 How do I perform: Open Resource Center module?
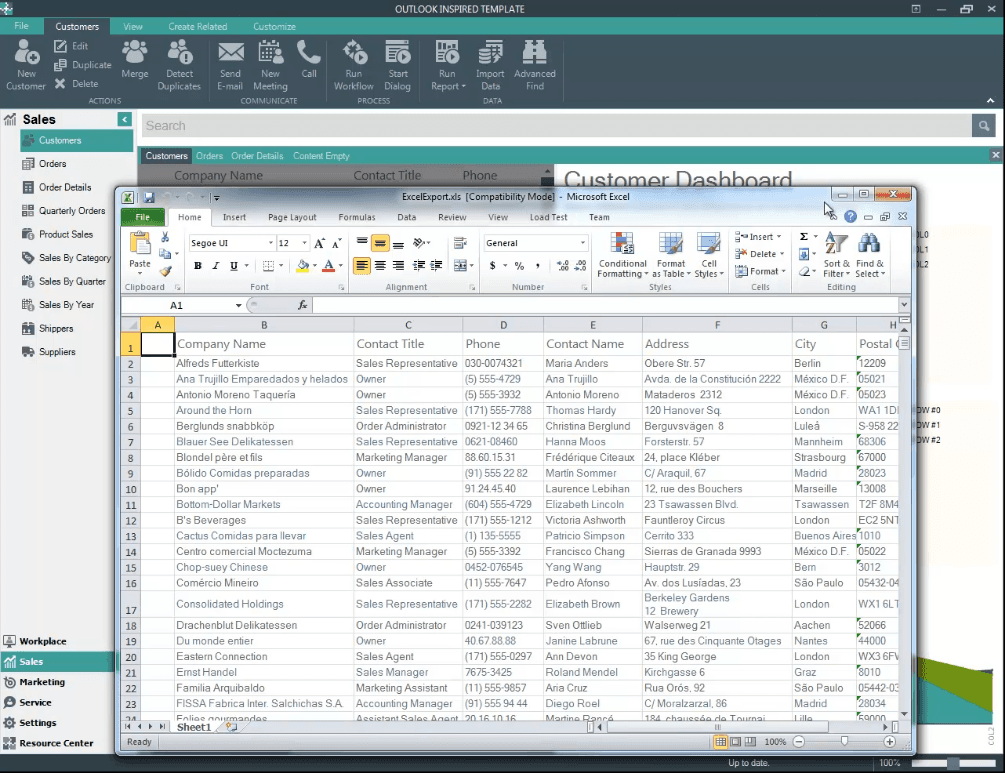pos(49,743)
